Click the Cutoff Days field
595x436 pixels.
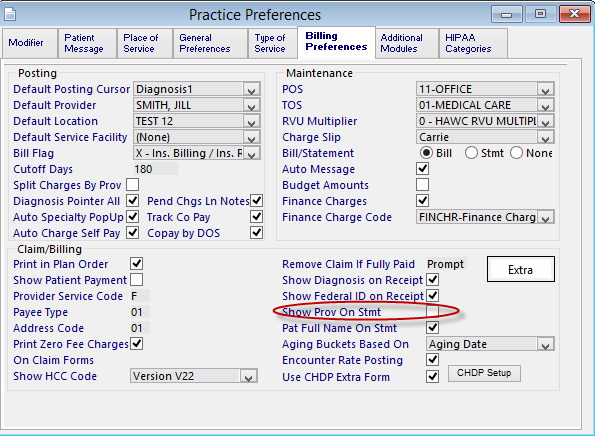pyautogui.click(x=155, y=169)
